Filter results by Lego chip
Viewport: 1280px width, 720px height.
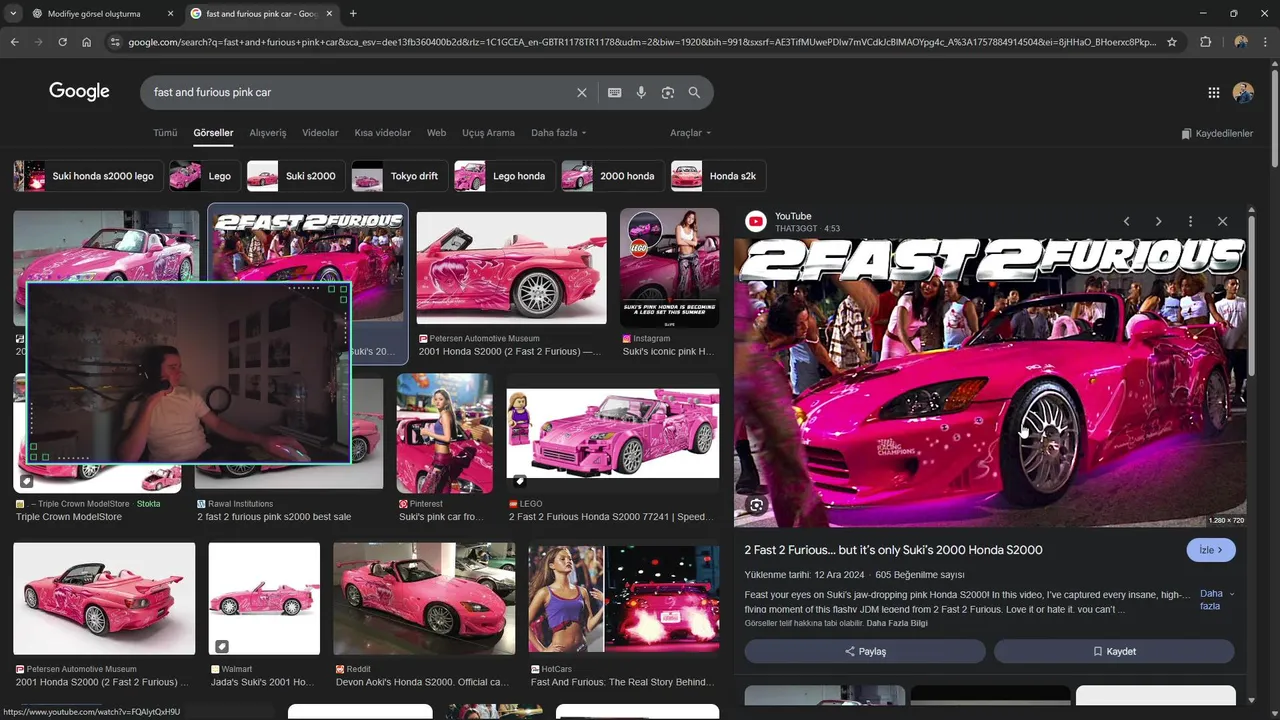click(204, 176)
